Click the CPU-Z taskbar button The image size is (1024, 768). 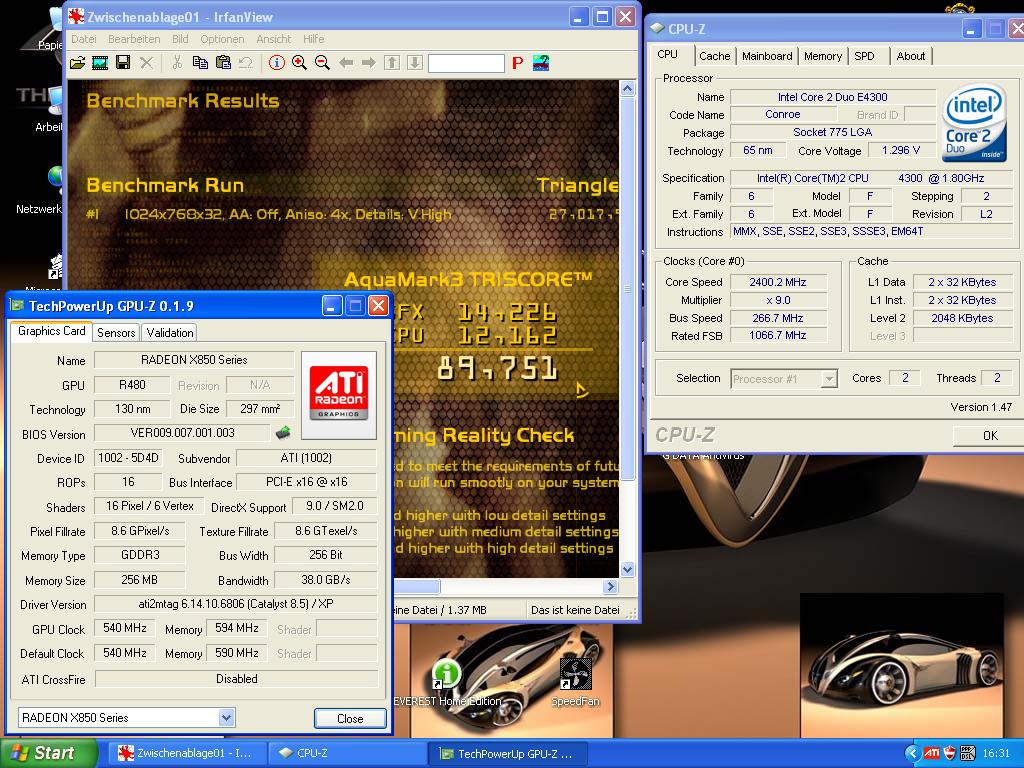tap(348, 754)
